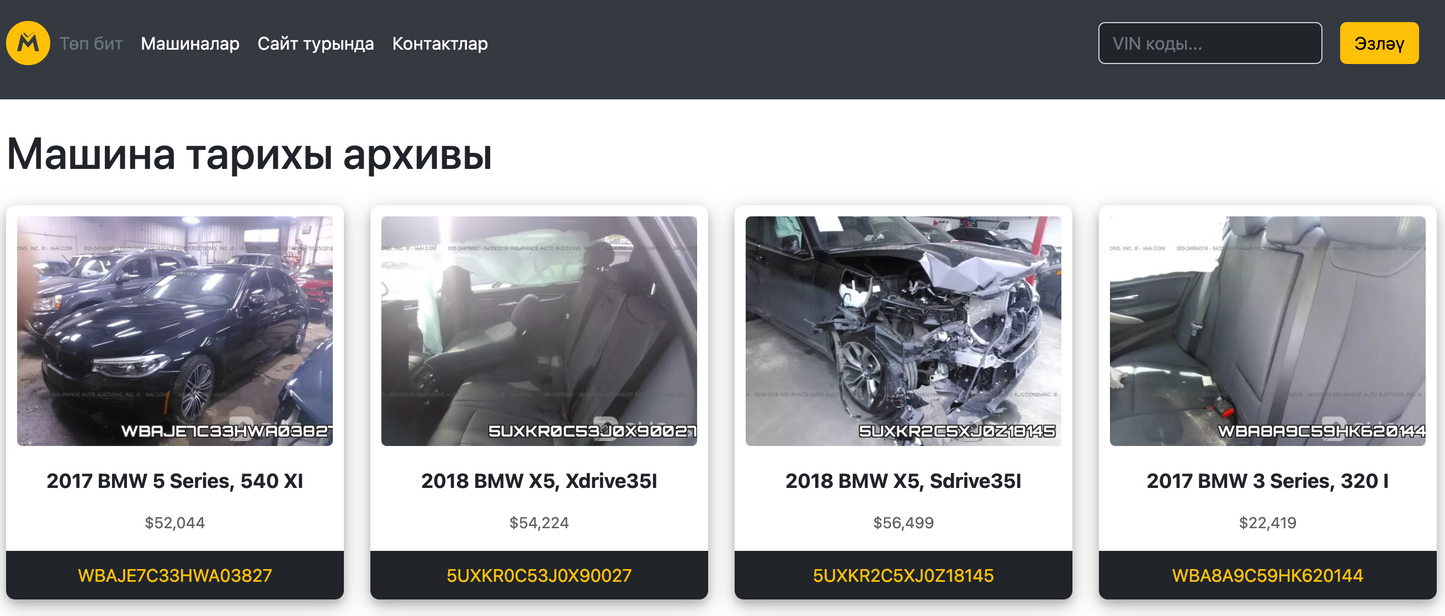
Task: Select the 2018 BMW X5, Sdrive35I title
Action: tap(903, 481)
